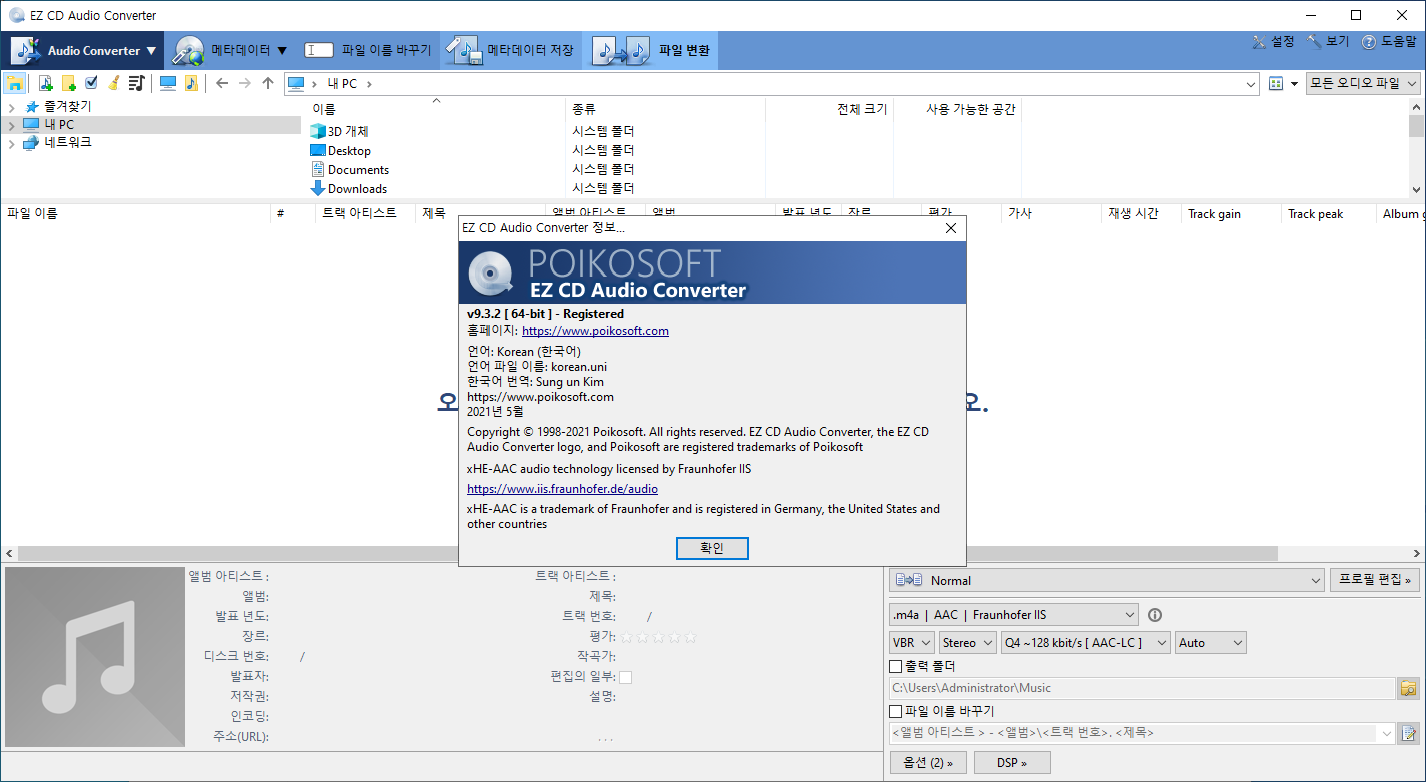The width and height of the screenshot is (1426, 782).
Task: Open the 모든 오디오 파일 filter dropdown
Action: coord(1364,84)
